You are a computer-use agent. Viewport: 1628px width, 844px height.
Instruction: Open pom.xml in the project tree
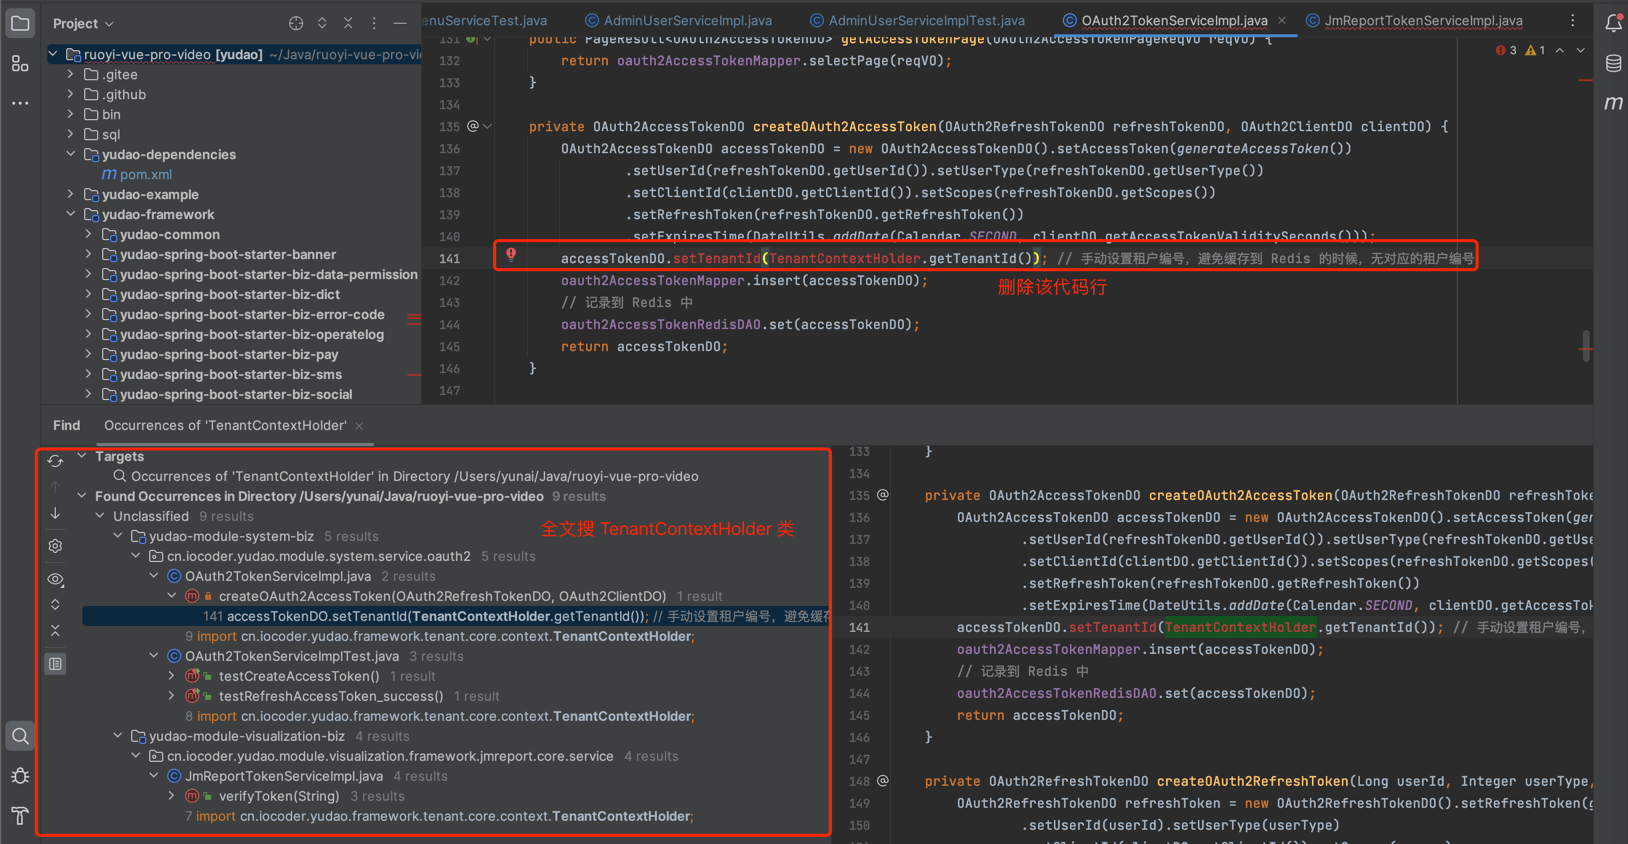tap(146, 174)
